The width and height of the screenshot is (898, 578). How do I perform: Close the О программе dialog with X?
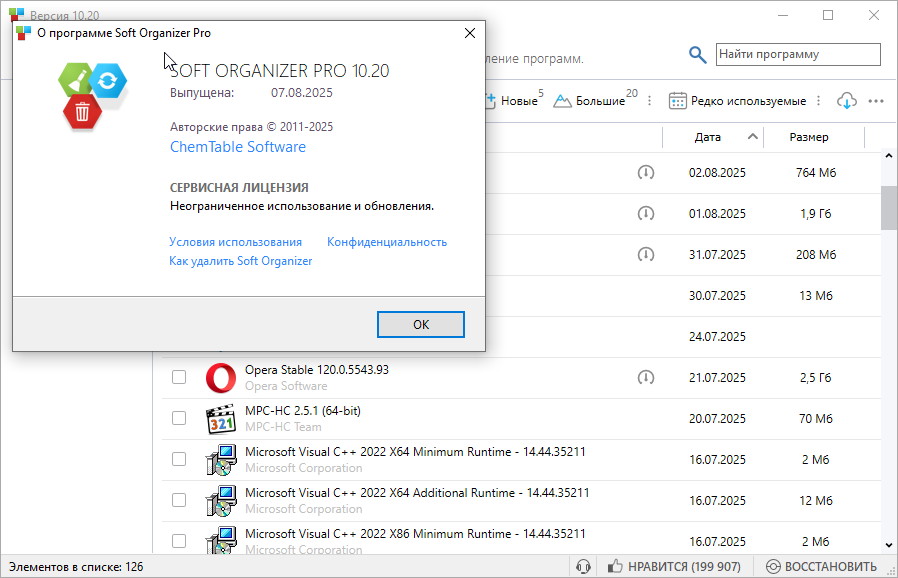470,33
